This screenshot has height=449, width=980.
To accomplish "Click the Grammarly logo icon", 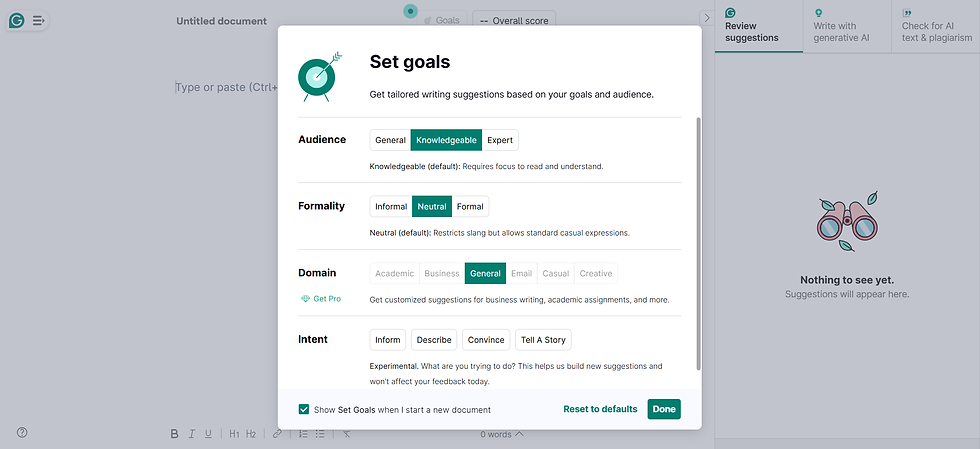I will (17, 21).
